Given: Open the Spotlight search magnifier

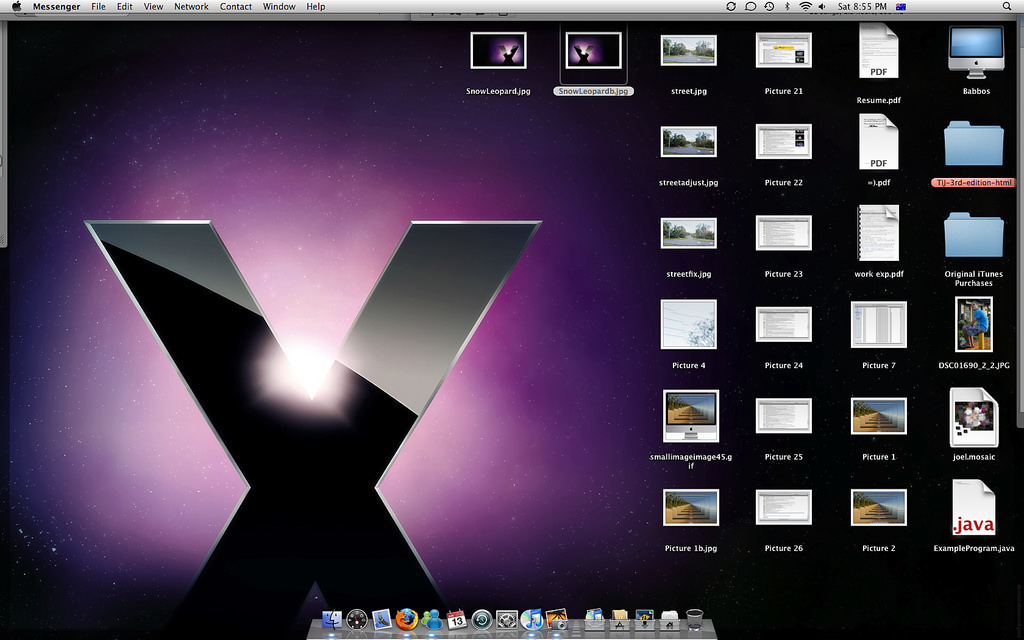Looking at the screenshot, I should click(1007, 6).
